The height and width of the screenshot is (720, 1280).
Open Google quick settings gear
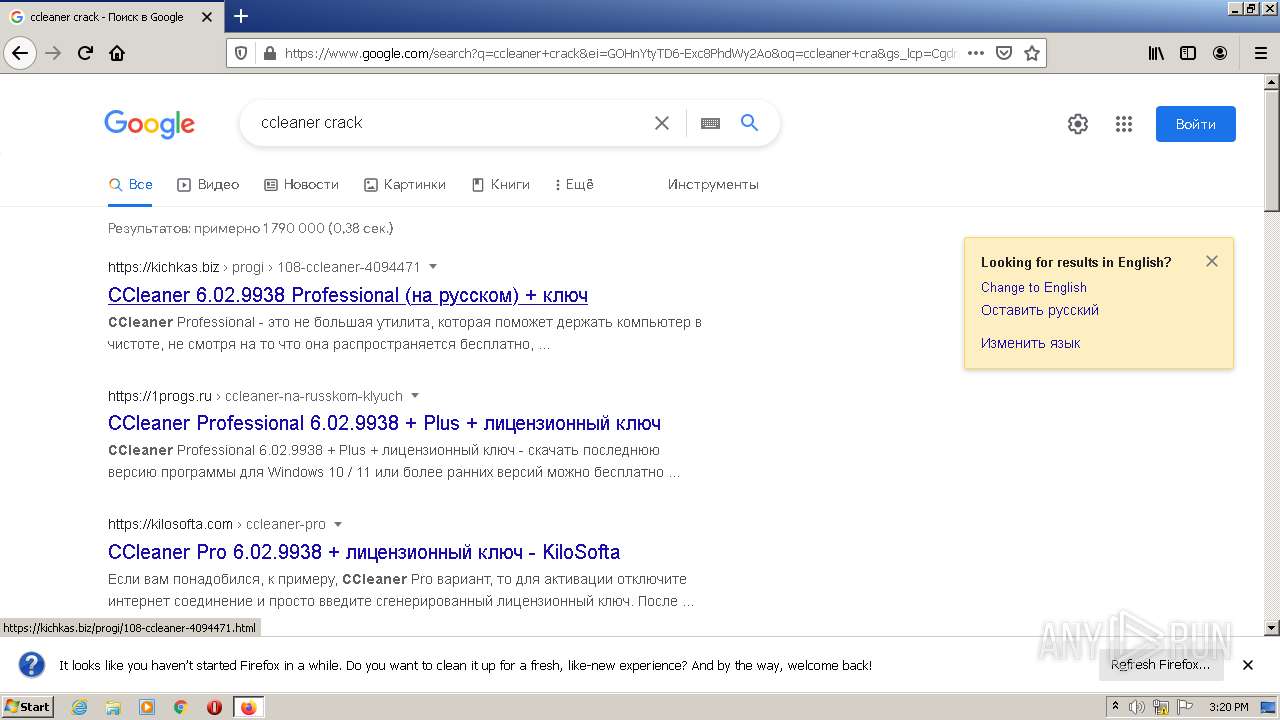click(x=1077, y=124)
